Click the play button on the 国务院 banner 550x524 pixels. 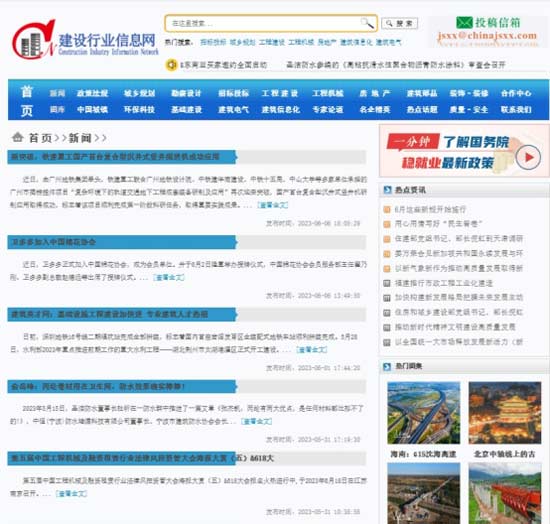(x=528, y=157)
